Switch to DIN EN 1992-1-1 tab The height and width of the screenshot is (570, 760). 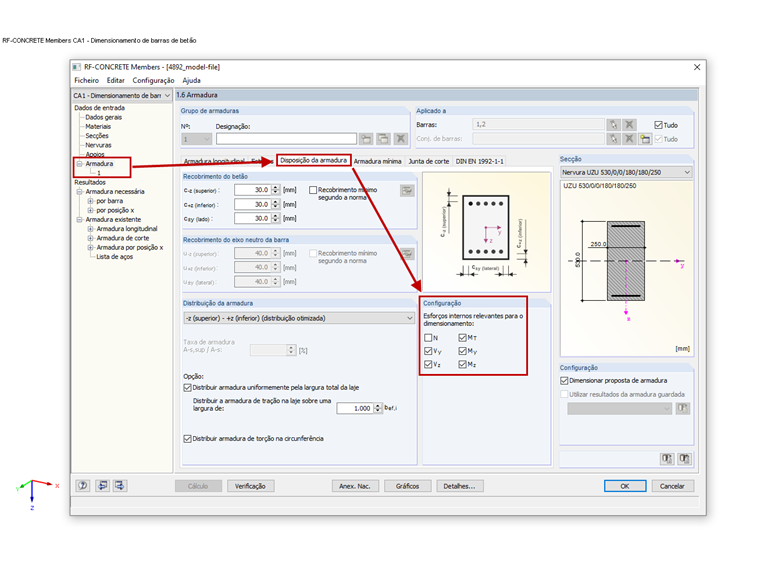479,161
